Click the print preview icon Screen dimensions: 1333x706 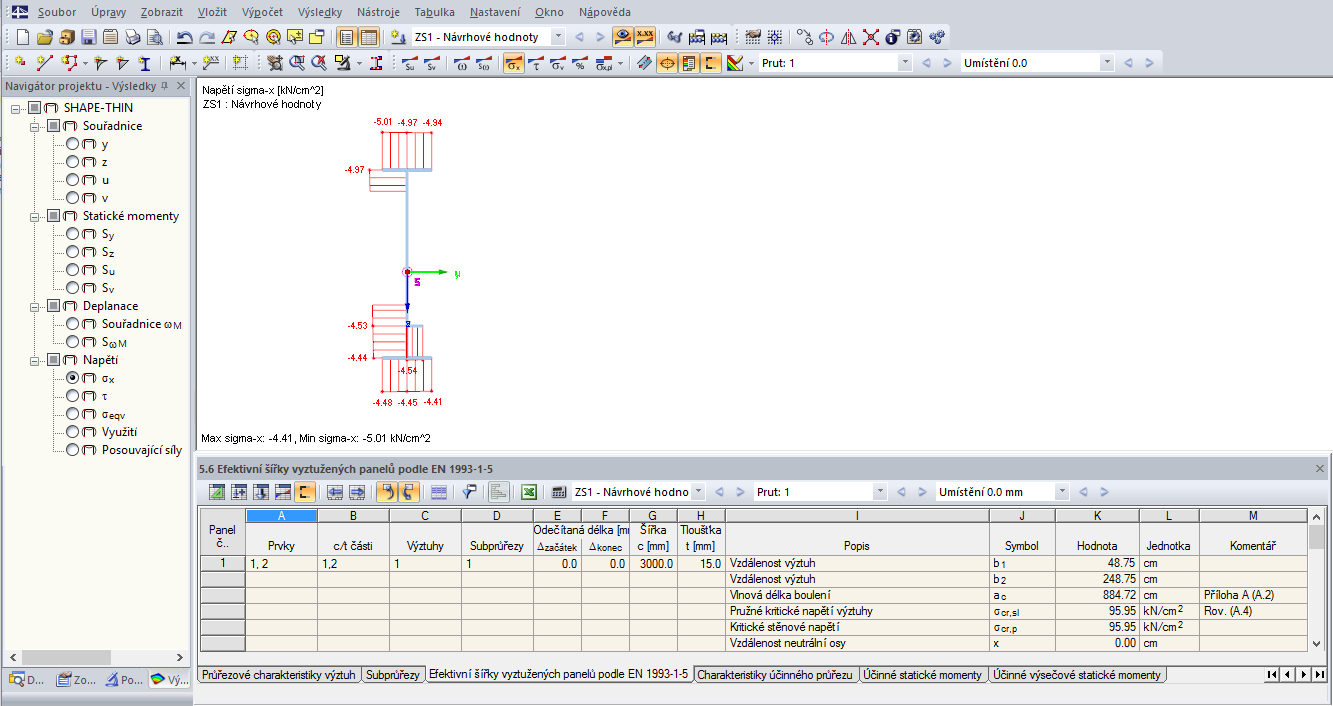(154, 37)
